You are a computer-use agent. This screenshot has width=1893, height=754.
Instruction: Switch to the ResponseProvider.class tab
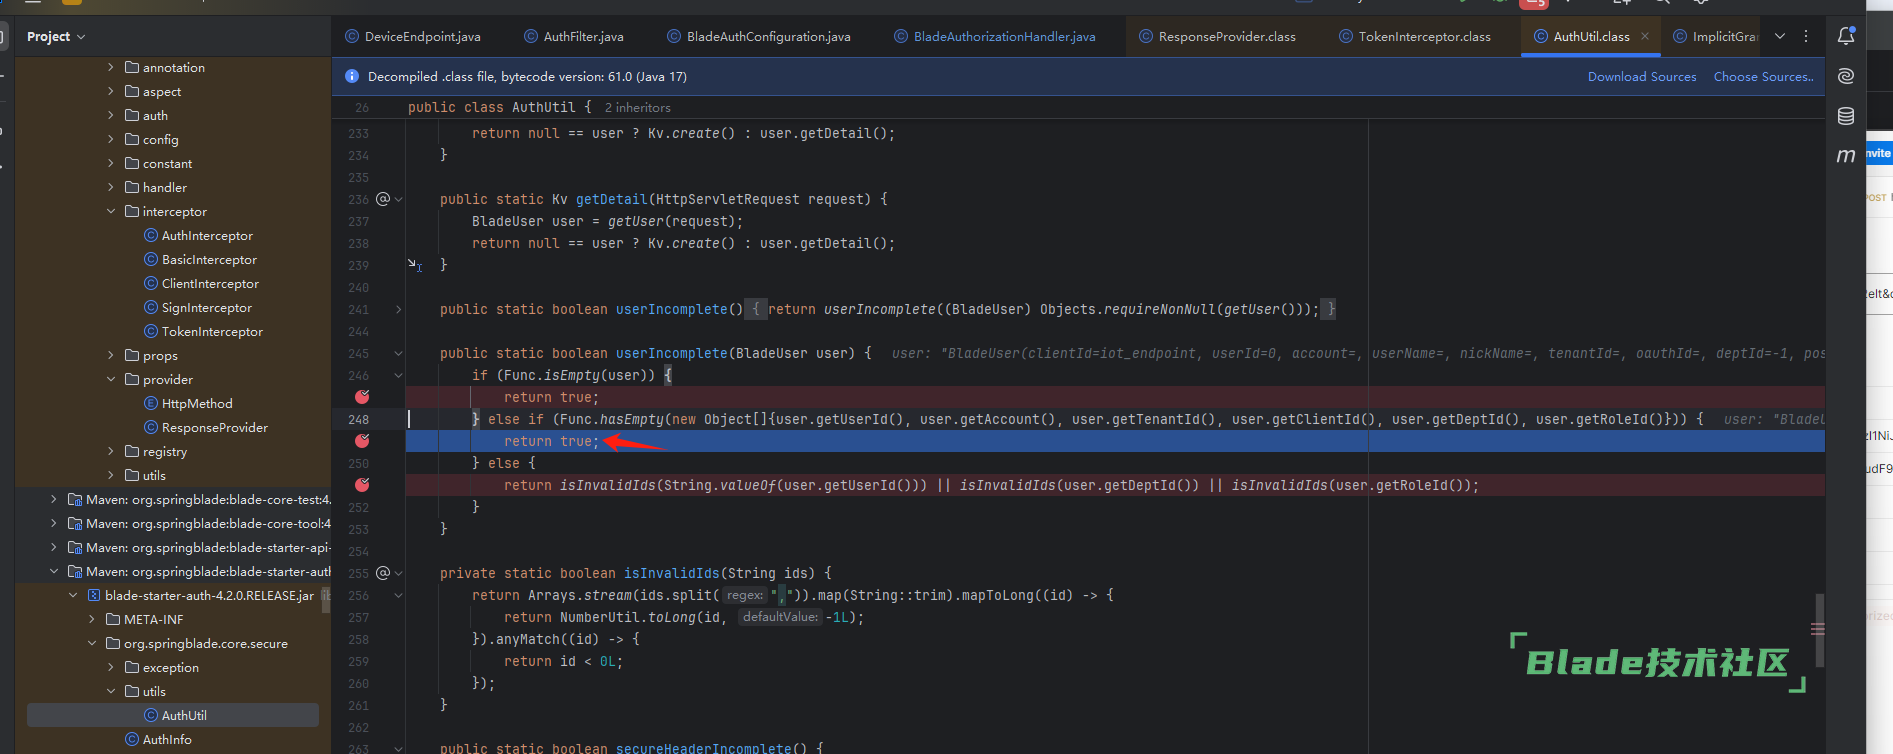[1217, 36]
